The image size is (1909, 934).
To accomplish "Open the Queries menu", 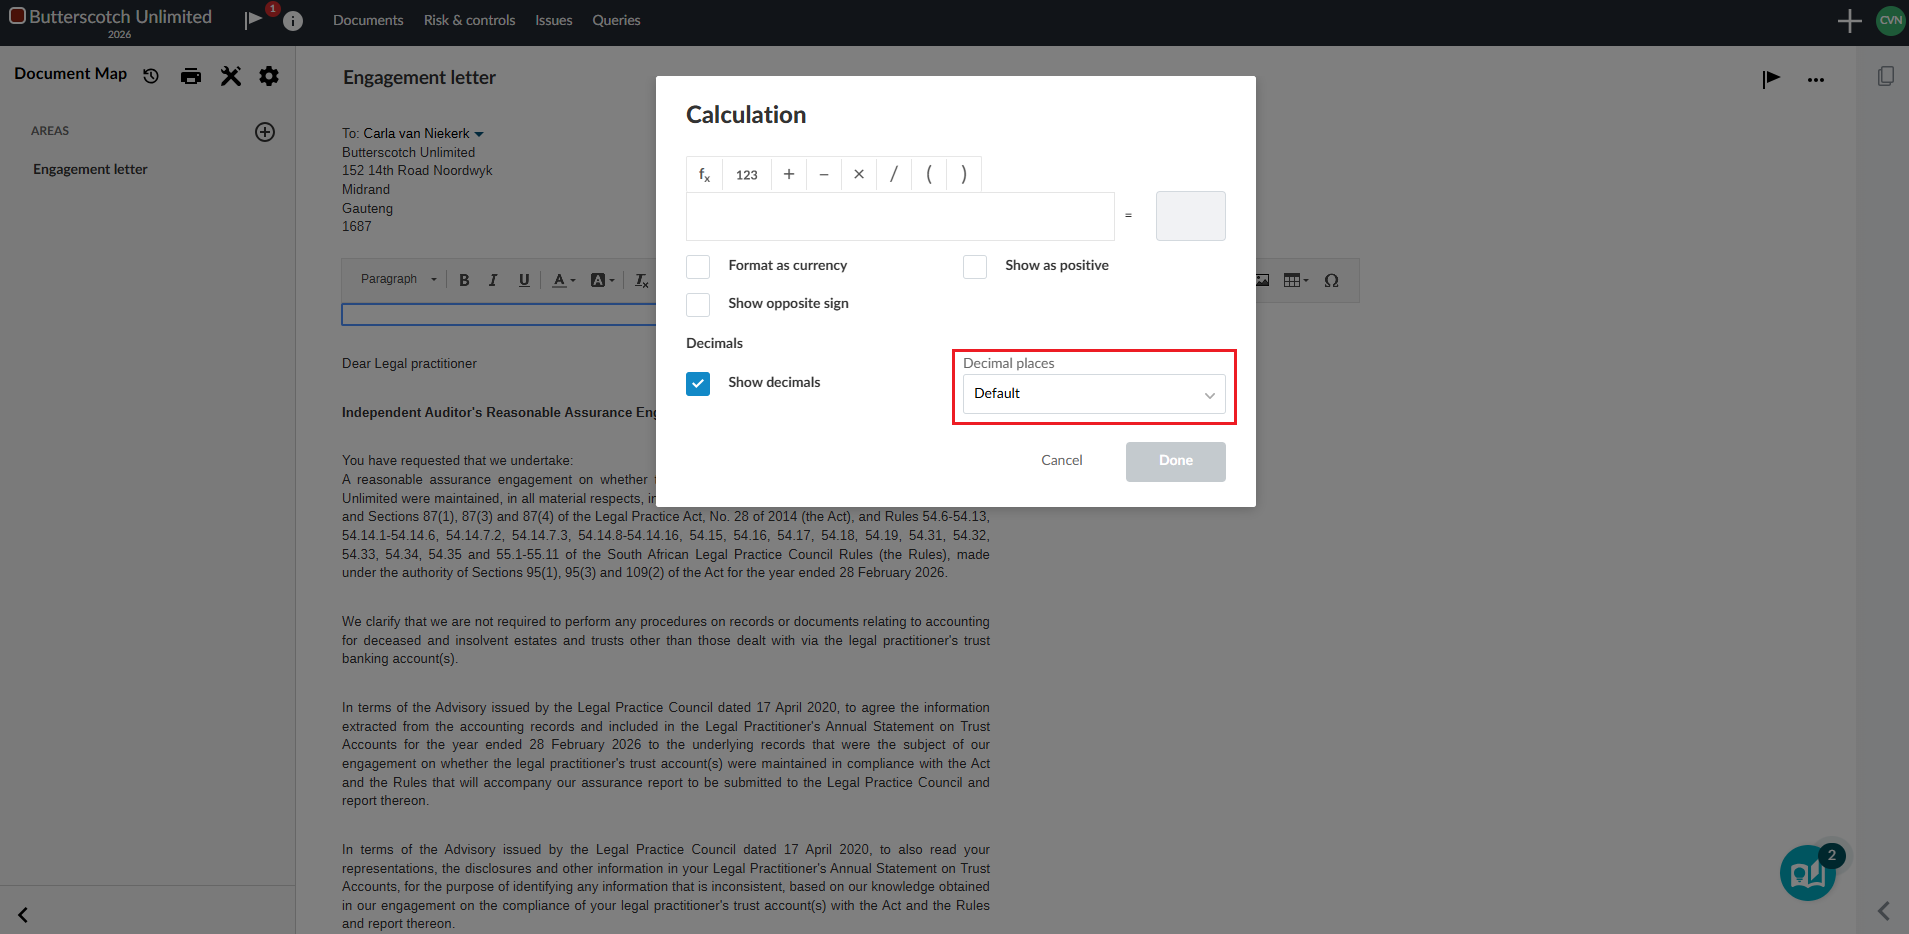I will (x=616, y=20).
